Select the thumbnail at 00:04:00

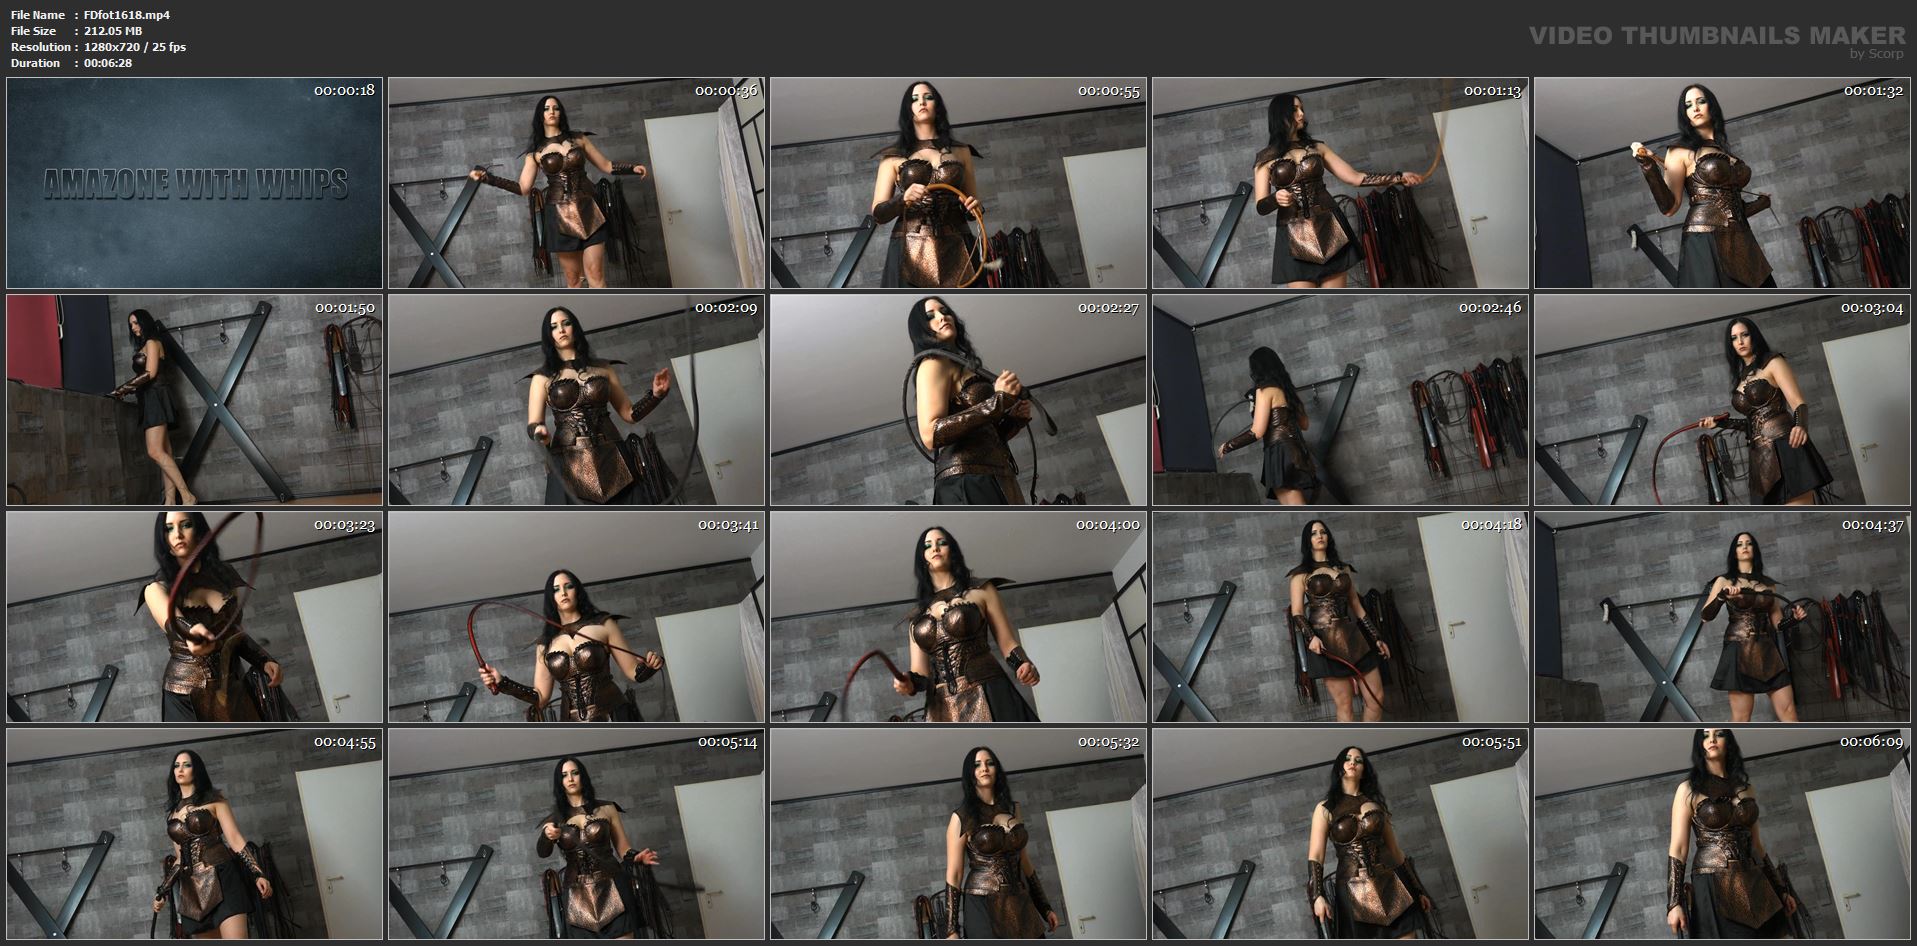[958, 617]
